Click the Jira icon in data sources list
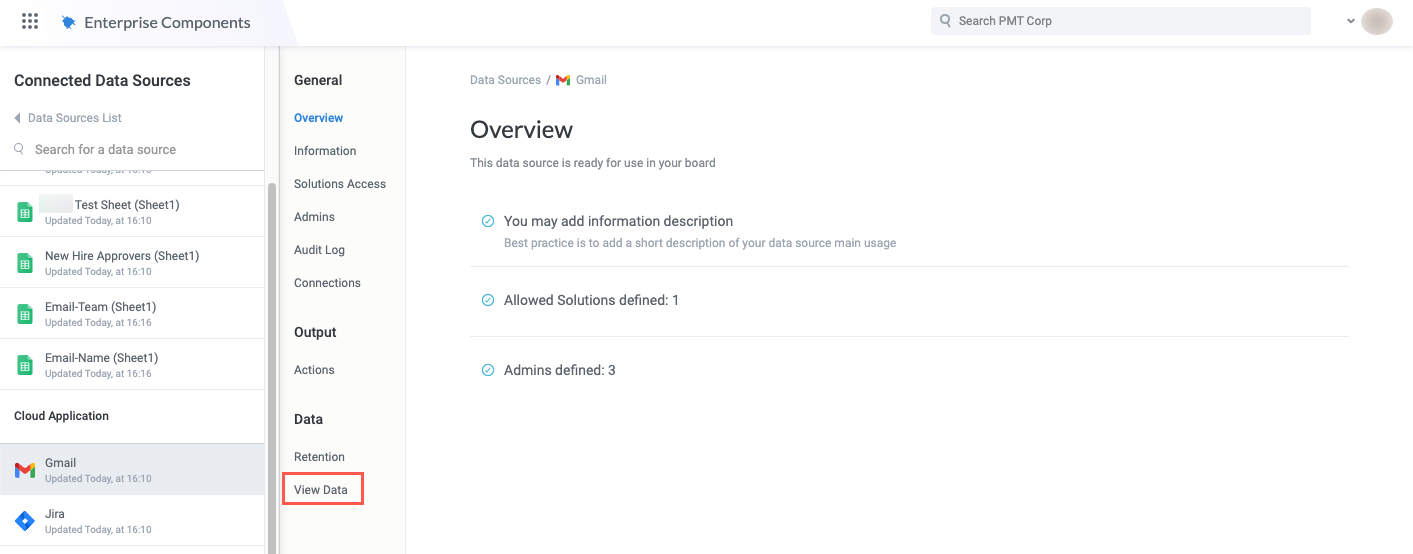This screenshot has width=1413, height=554. [25, 521]
